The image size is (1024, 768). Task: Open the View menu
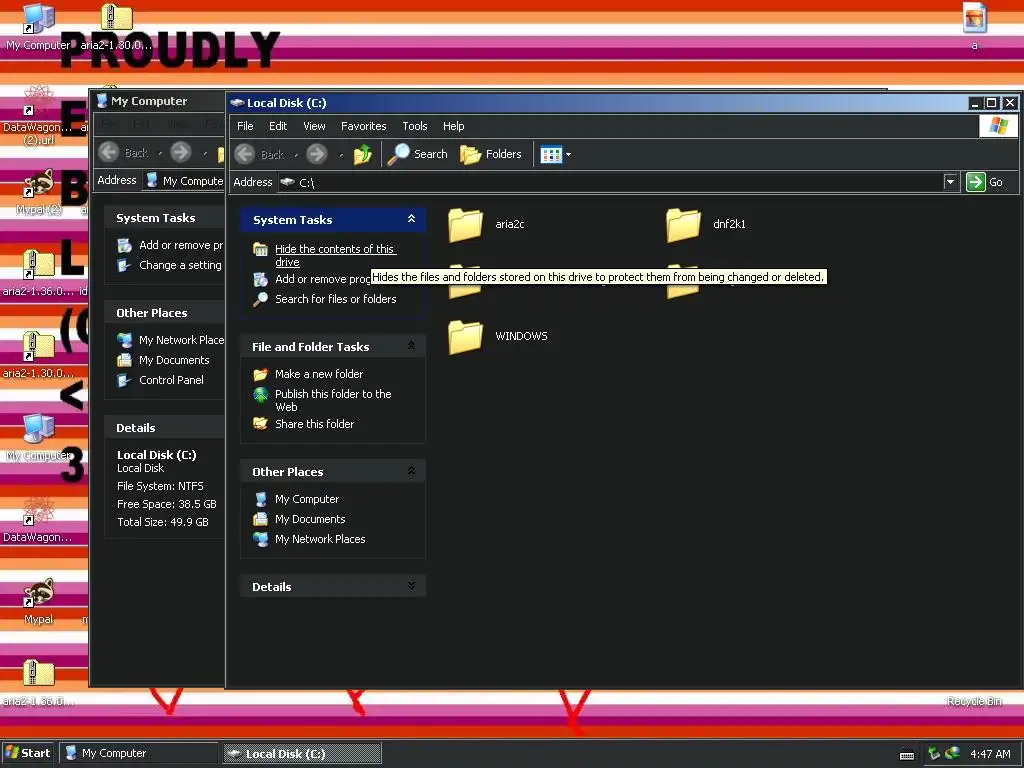(314, 126)
